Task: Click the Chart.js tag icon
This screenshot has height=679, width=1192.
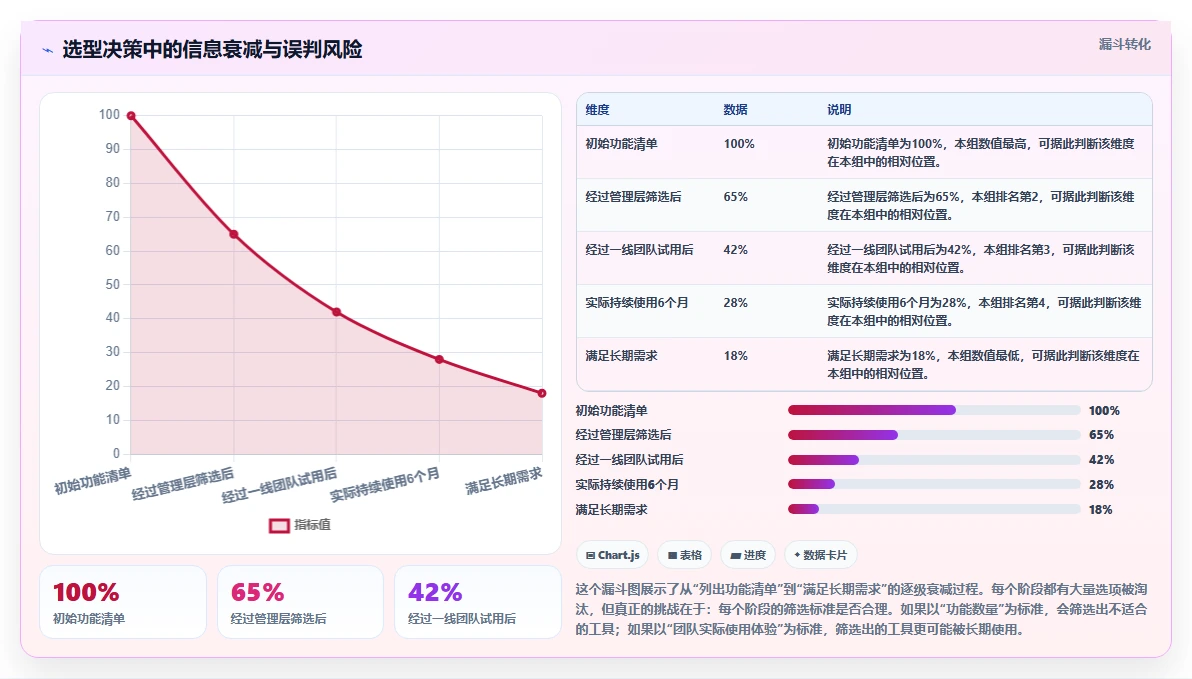Action: [590, 556]
